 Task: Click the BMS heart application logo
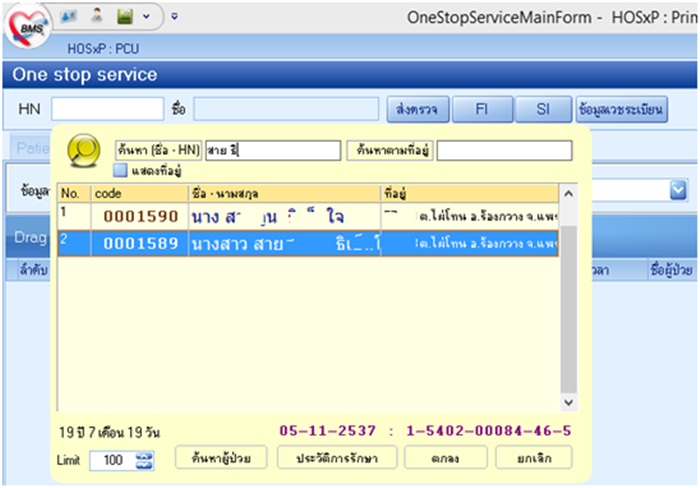(x=28, y=27)
